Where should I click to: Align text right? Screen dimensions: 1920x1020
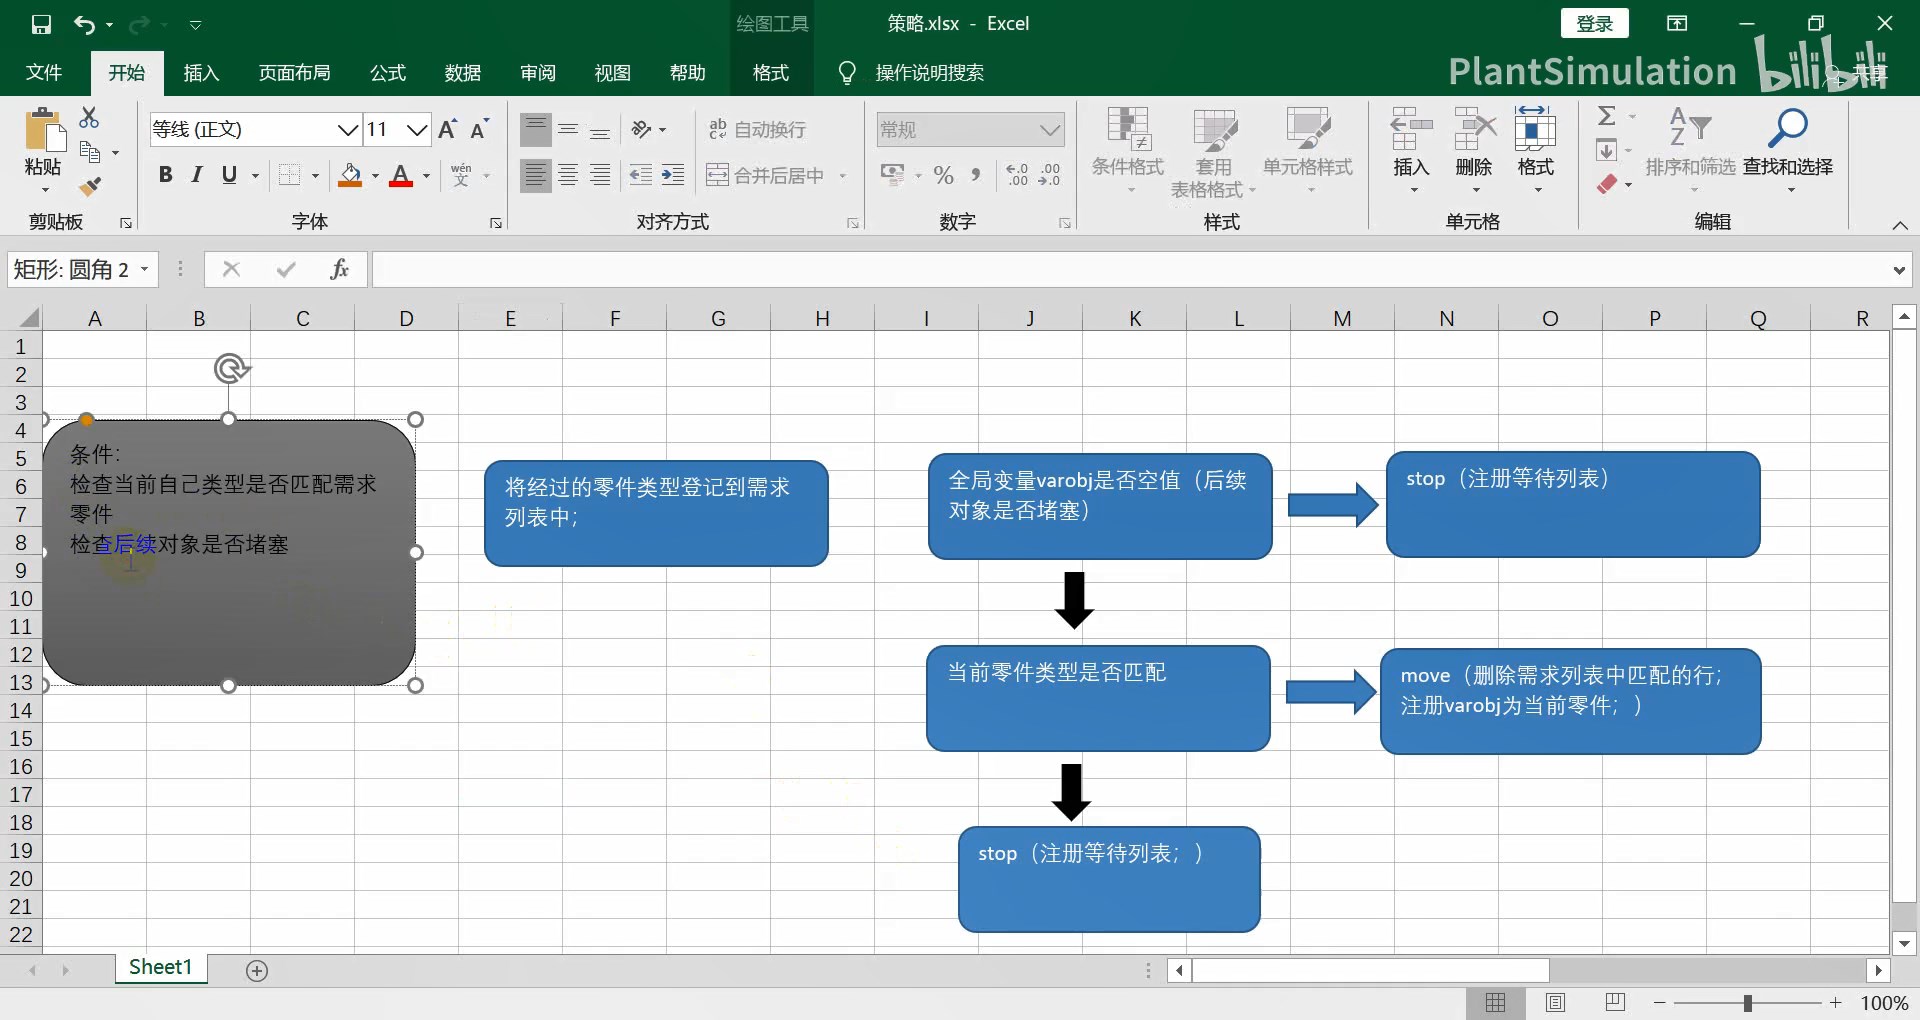(x=600, y=175)
